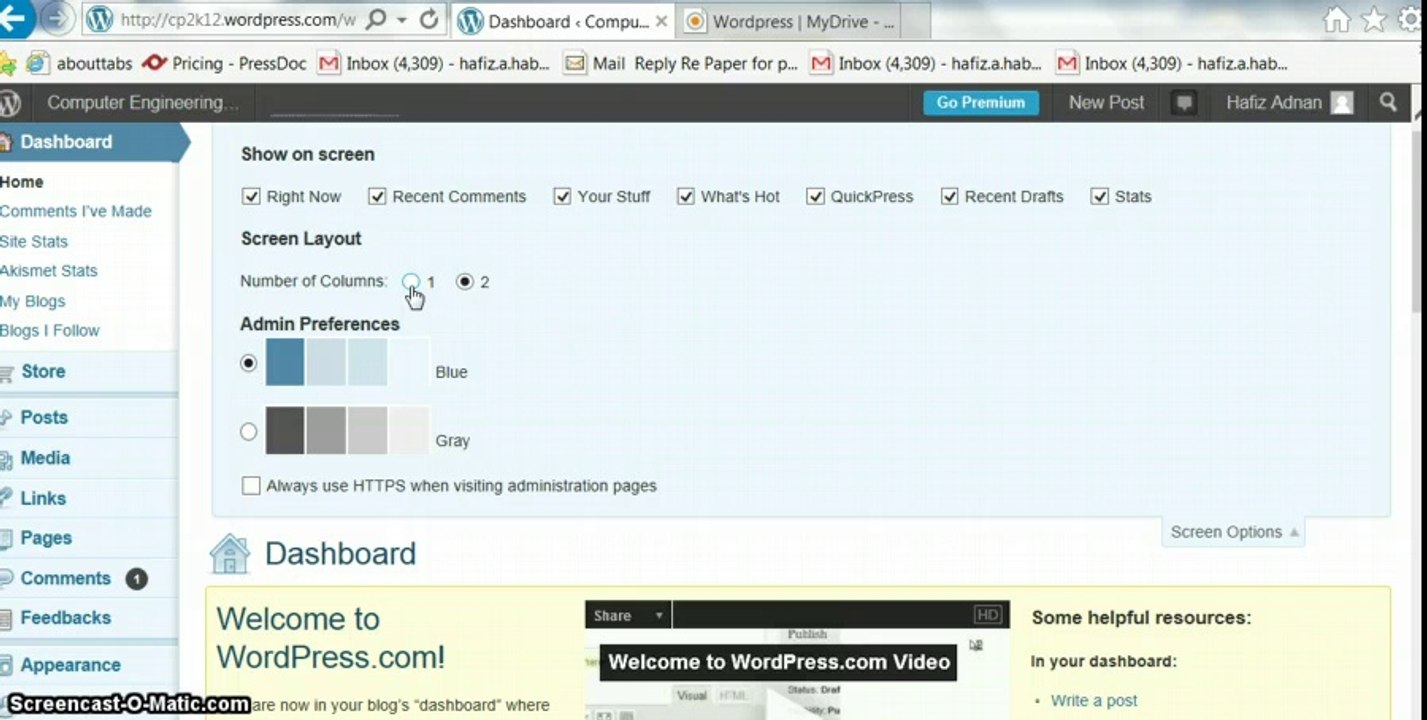Open the Links menu
The image size is (1427, 720).
[x=43, y=498]
